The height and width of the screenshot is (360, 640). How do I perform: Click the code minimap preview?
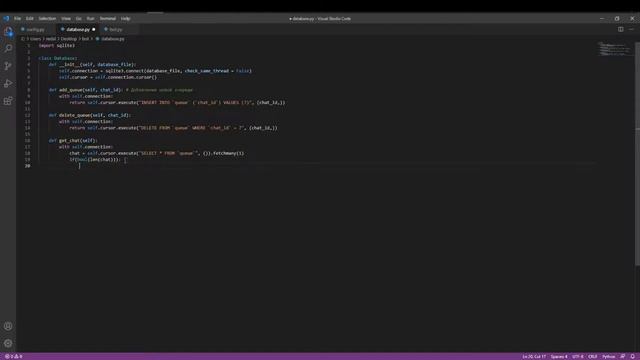point(614,49)
